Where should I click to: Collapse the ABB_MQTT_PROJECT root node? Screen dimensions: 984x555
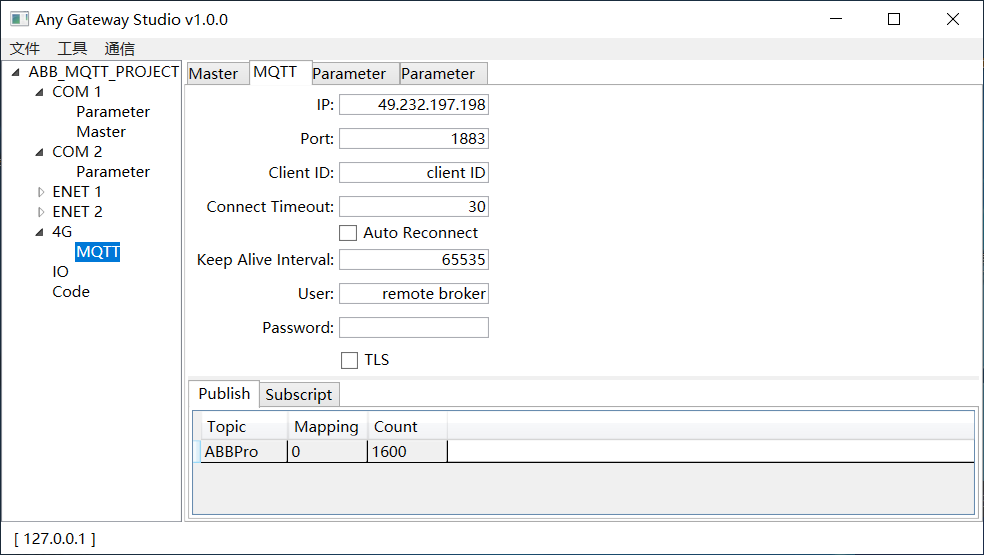16,72
